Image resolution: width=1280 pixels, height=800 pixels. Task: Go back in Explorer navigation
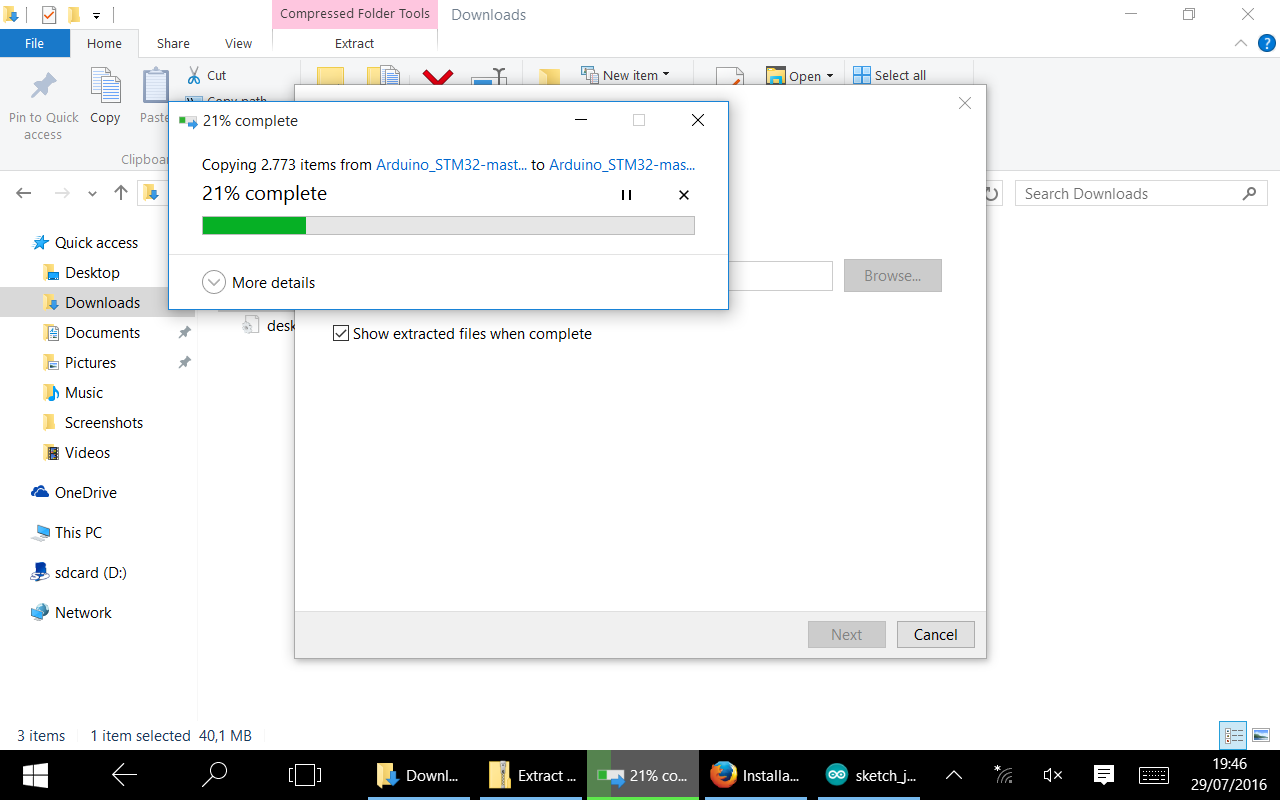[x=24, y=194]
